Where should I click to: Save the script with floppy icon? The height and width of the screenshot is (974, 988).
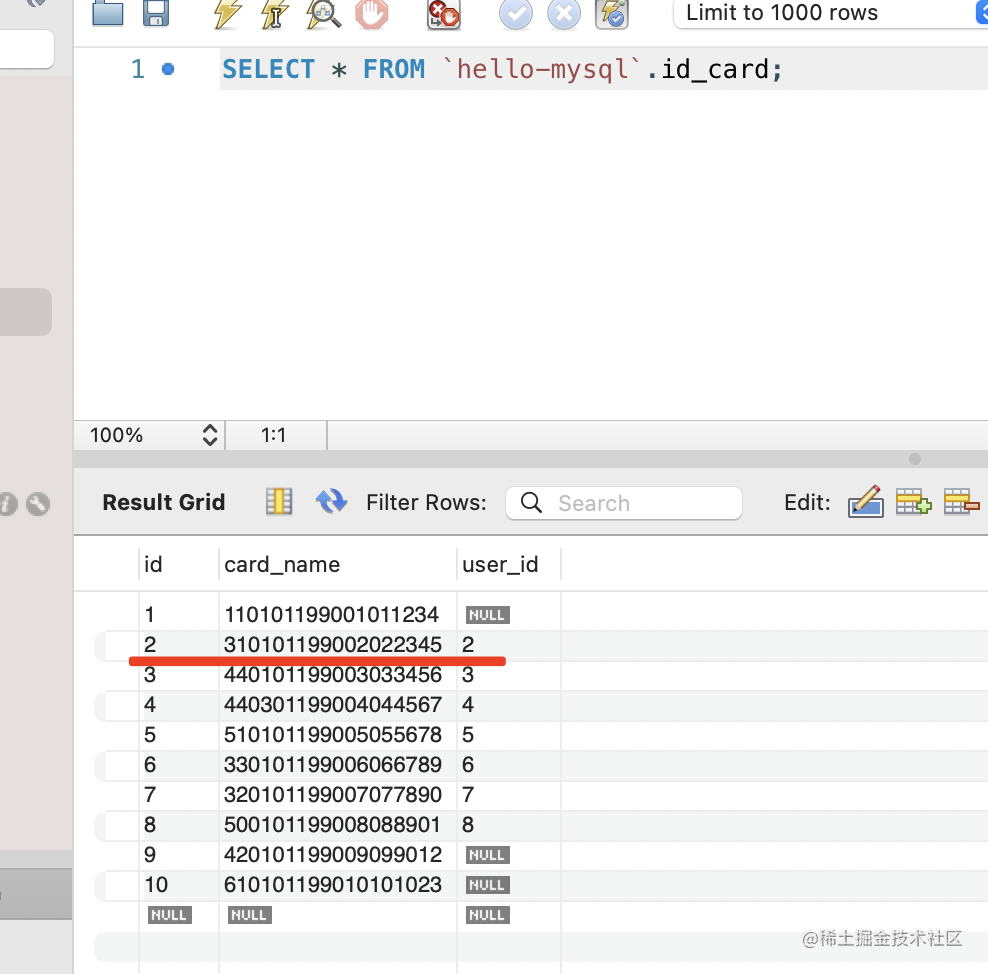pos(156,13)
